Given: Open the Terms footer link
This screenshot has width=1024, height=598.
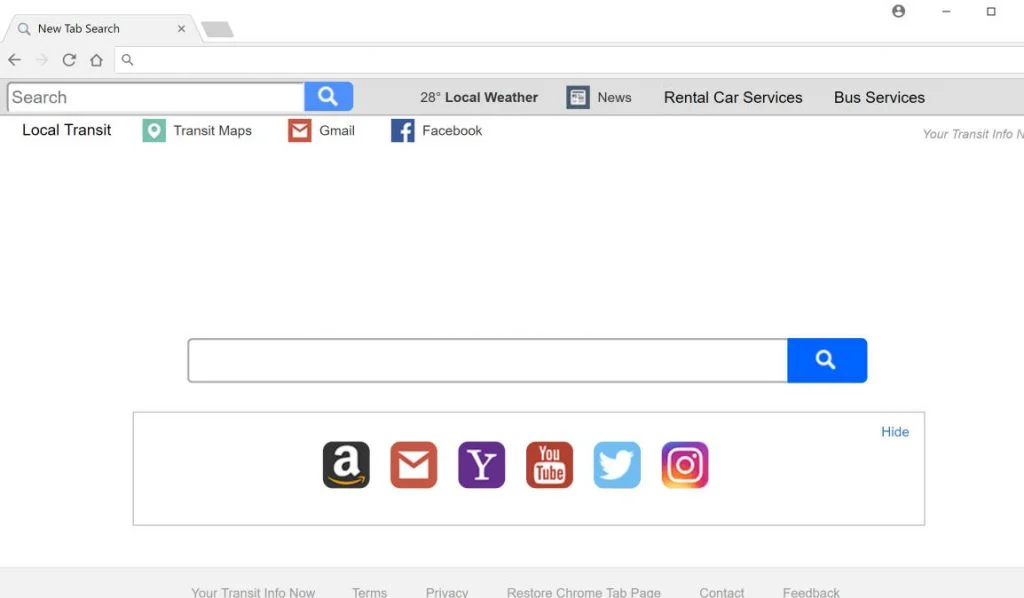Looking at the screenshot, I should tap(370, 592).
